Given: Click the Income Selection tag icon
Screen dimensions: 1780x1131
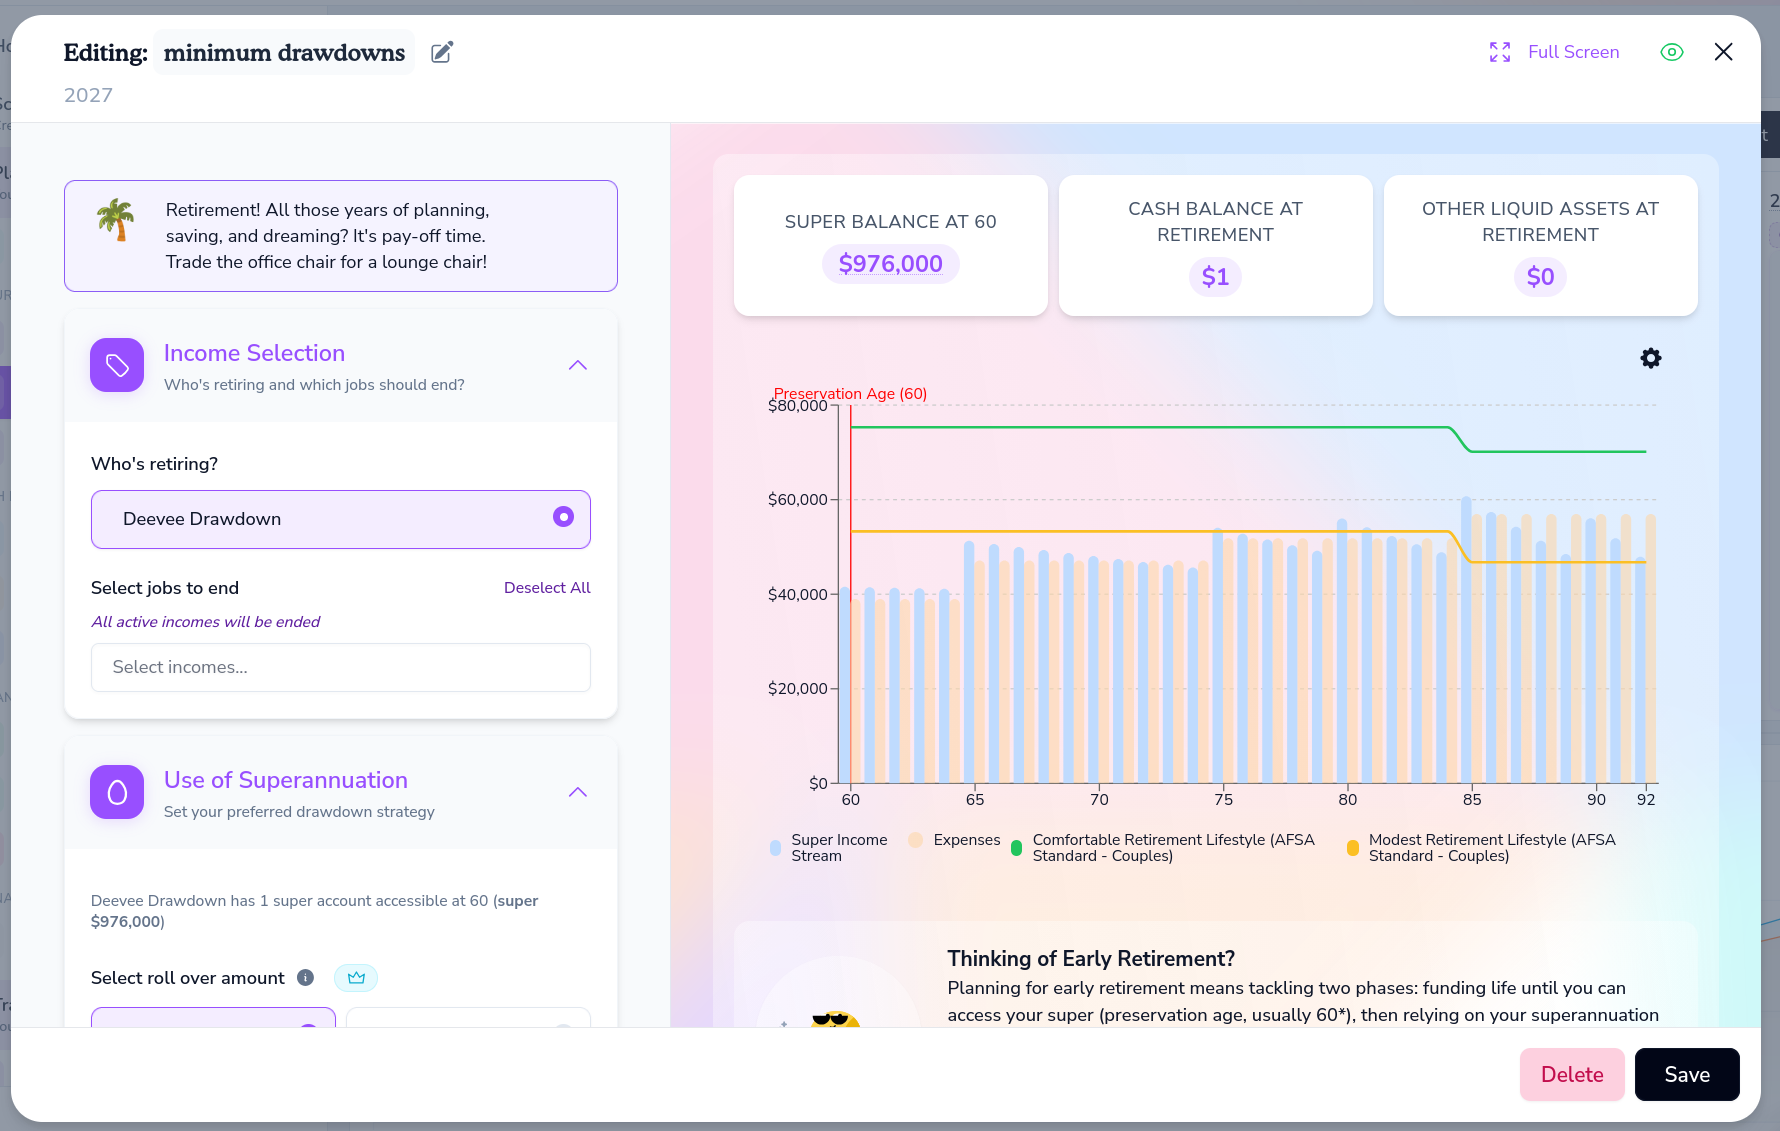Looking at the screenshot, I should point(117,365).
